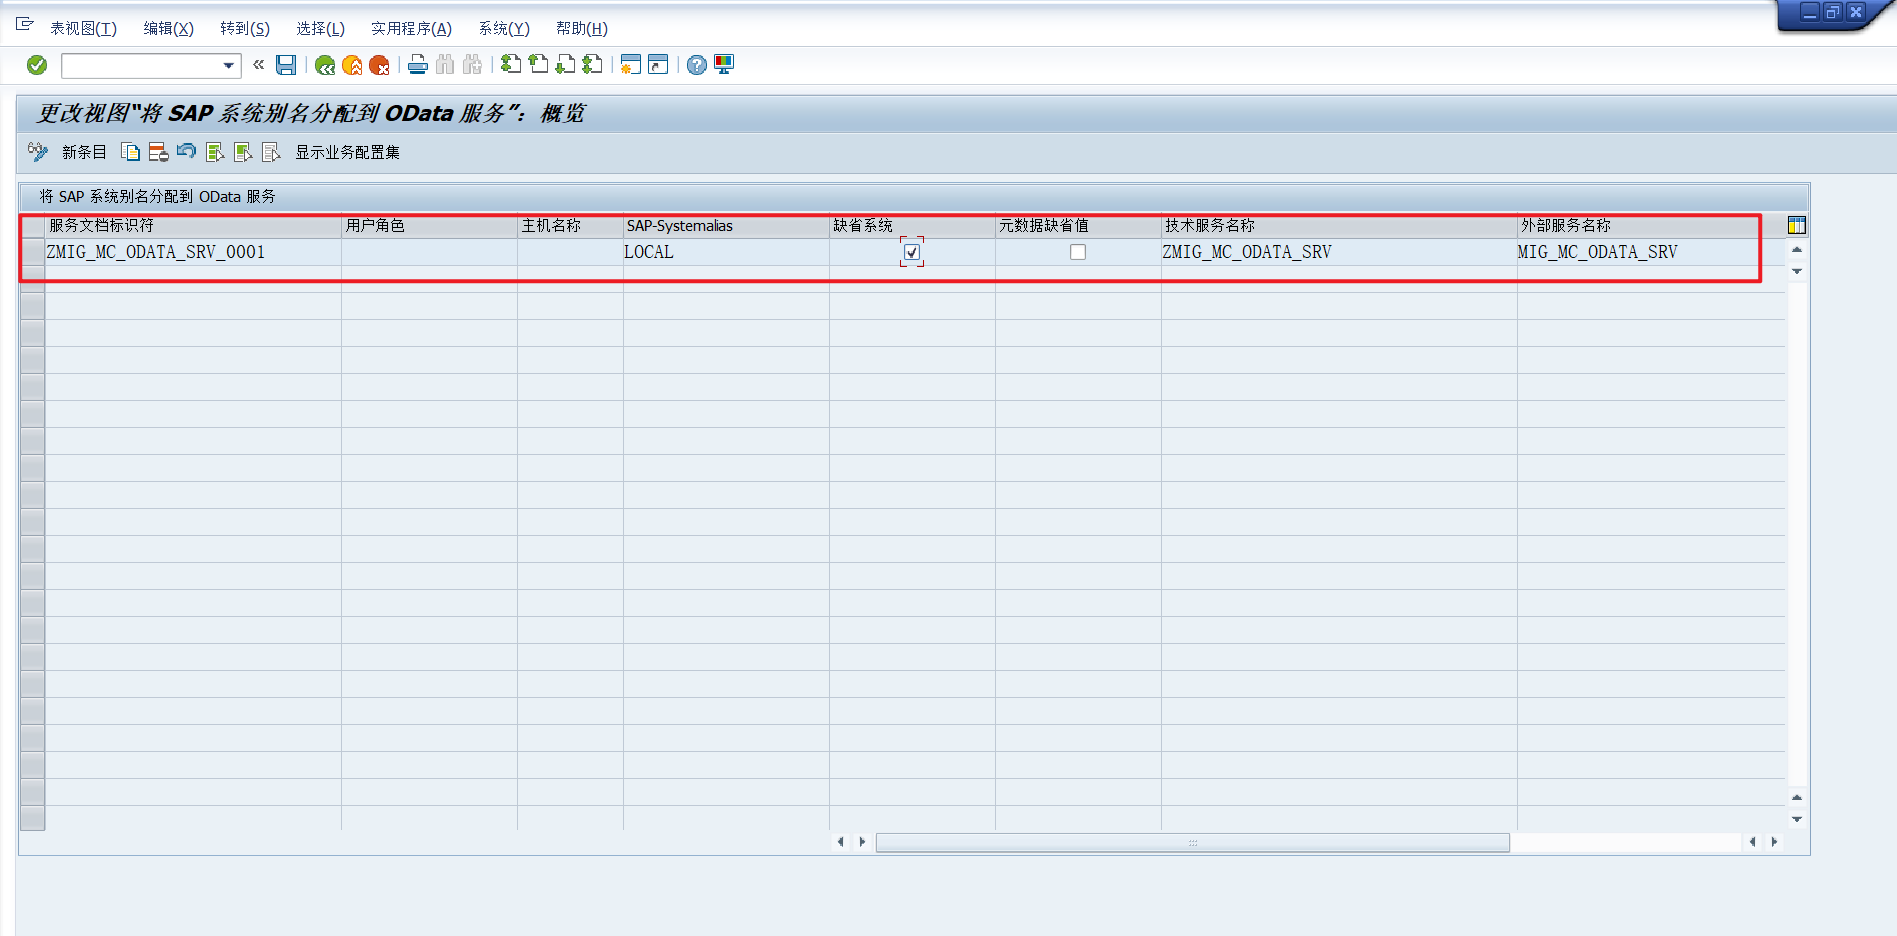This screenshot has height=936, width=1897.
Task: Open the table settings column icon
Action: [x=1797, y=225]
